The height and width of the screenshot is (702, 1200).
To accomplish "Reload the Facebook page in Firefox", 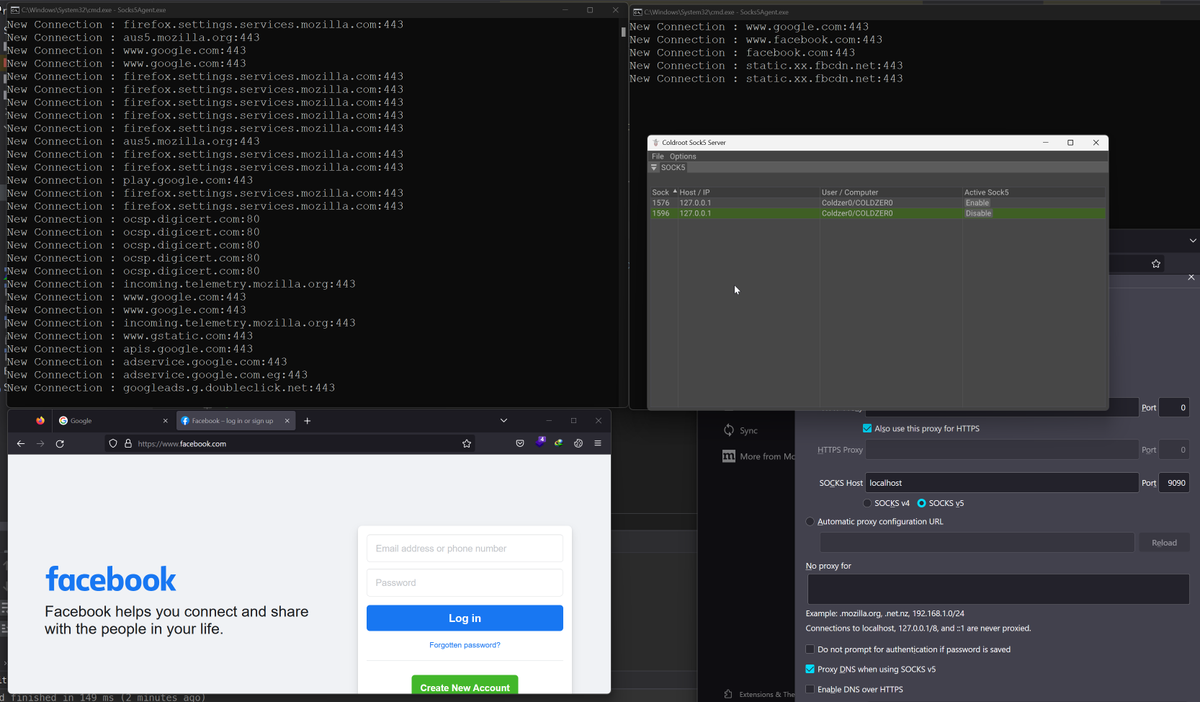I will pos(60,443).
